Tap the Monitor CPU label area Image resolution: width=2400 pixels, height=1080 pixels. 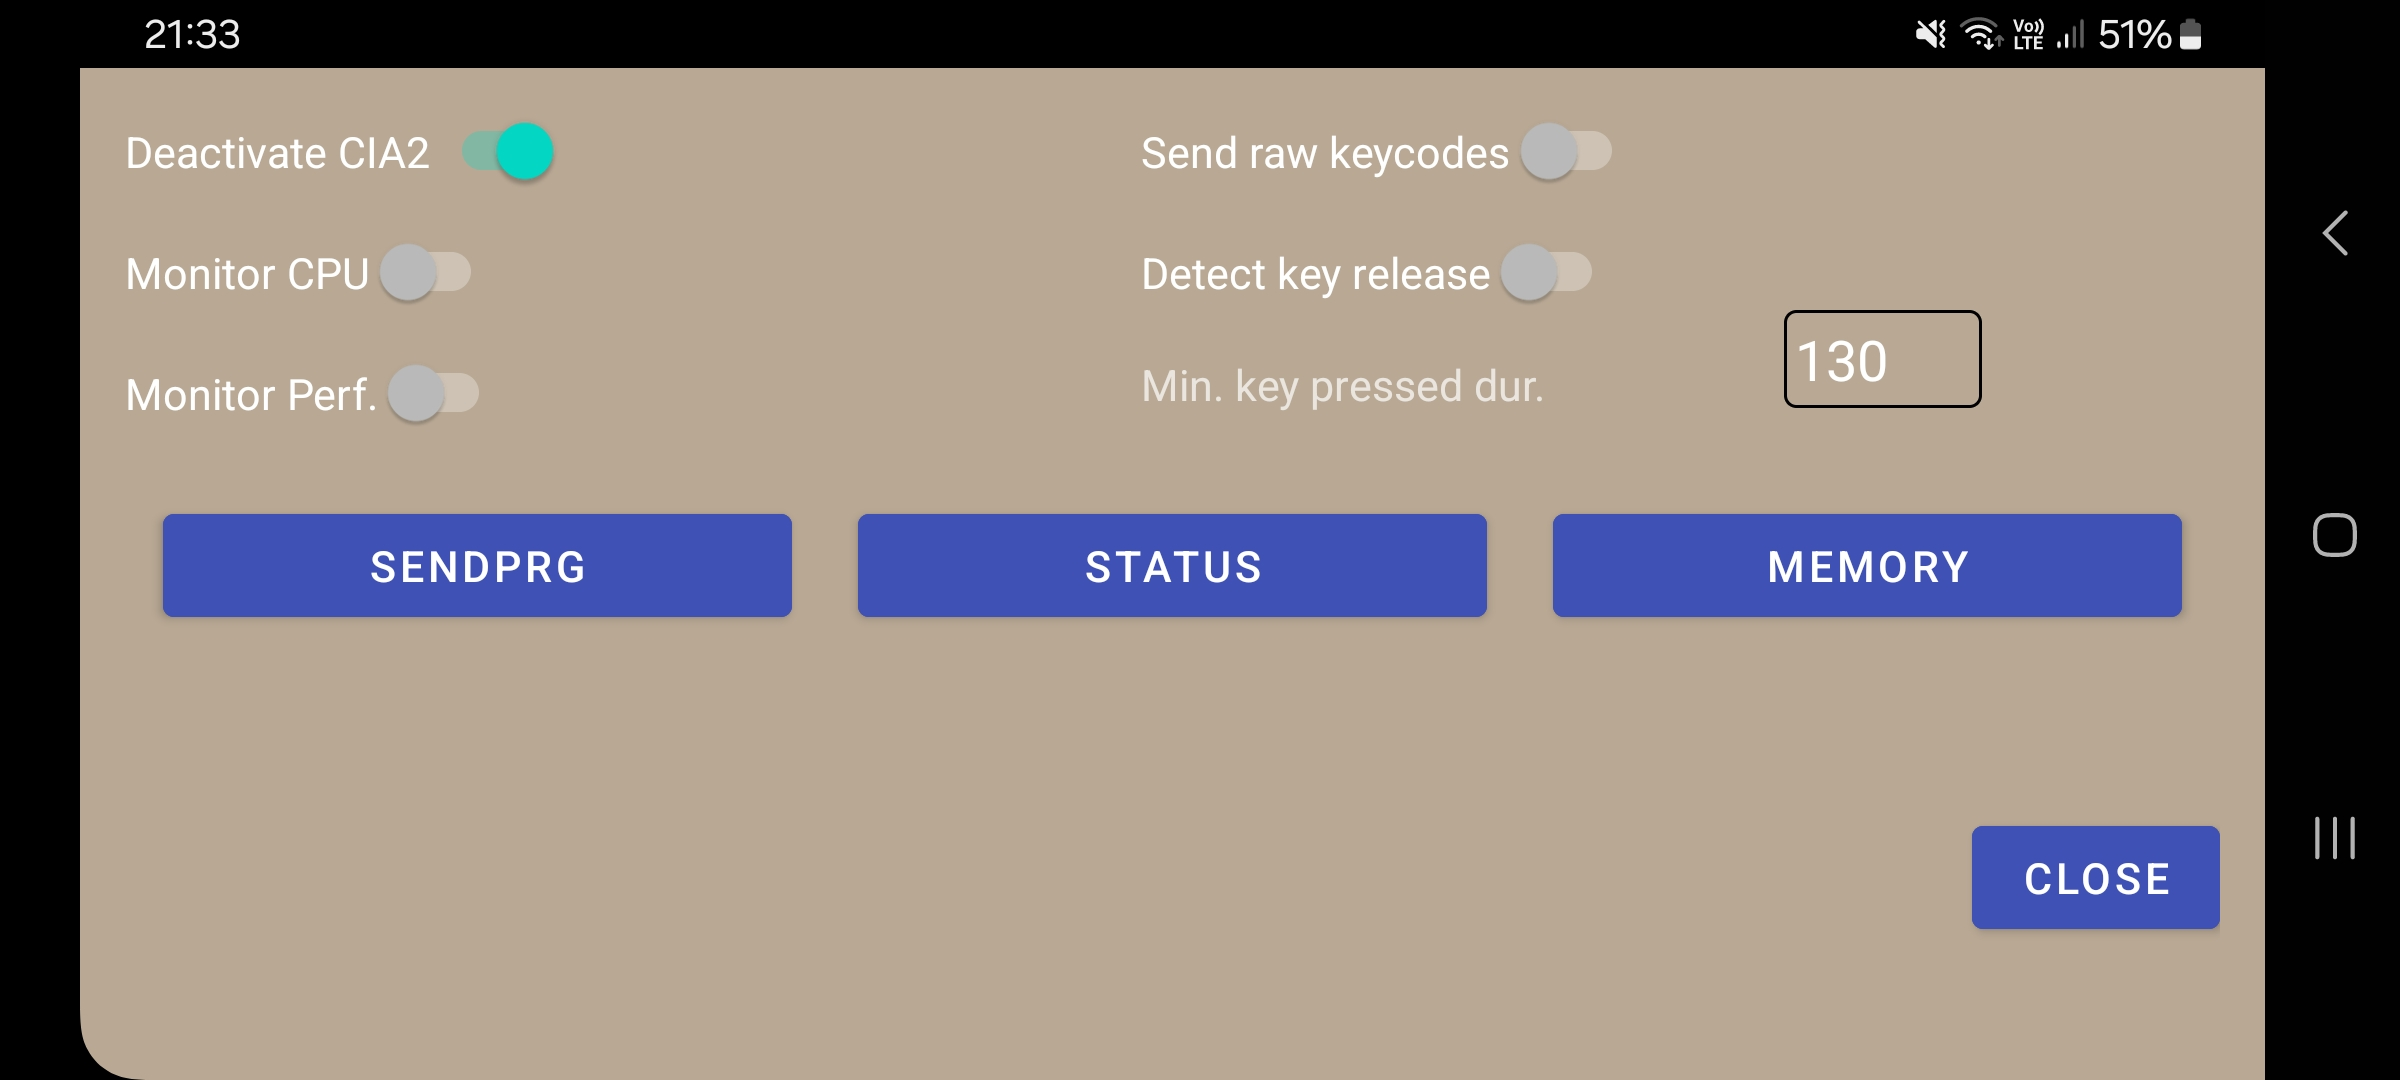[248, 272]
